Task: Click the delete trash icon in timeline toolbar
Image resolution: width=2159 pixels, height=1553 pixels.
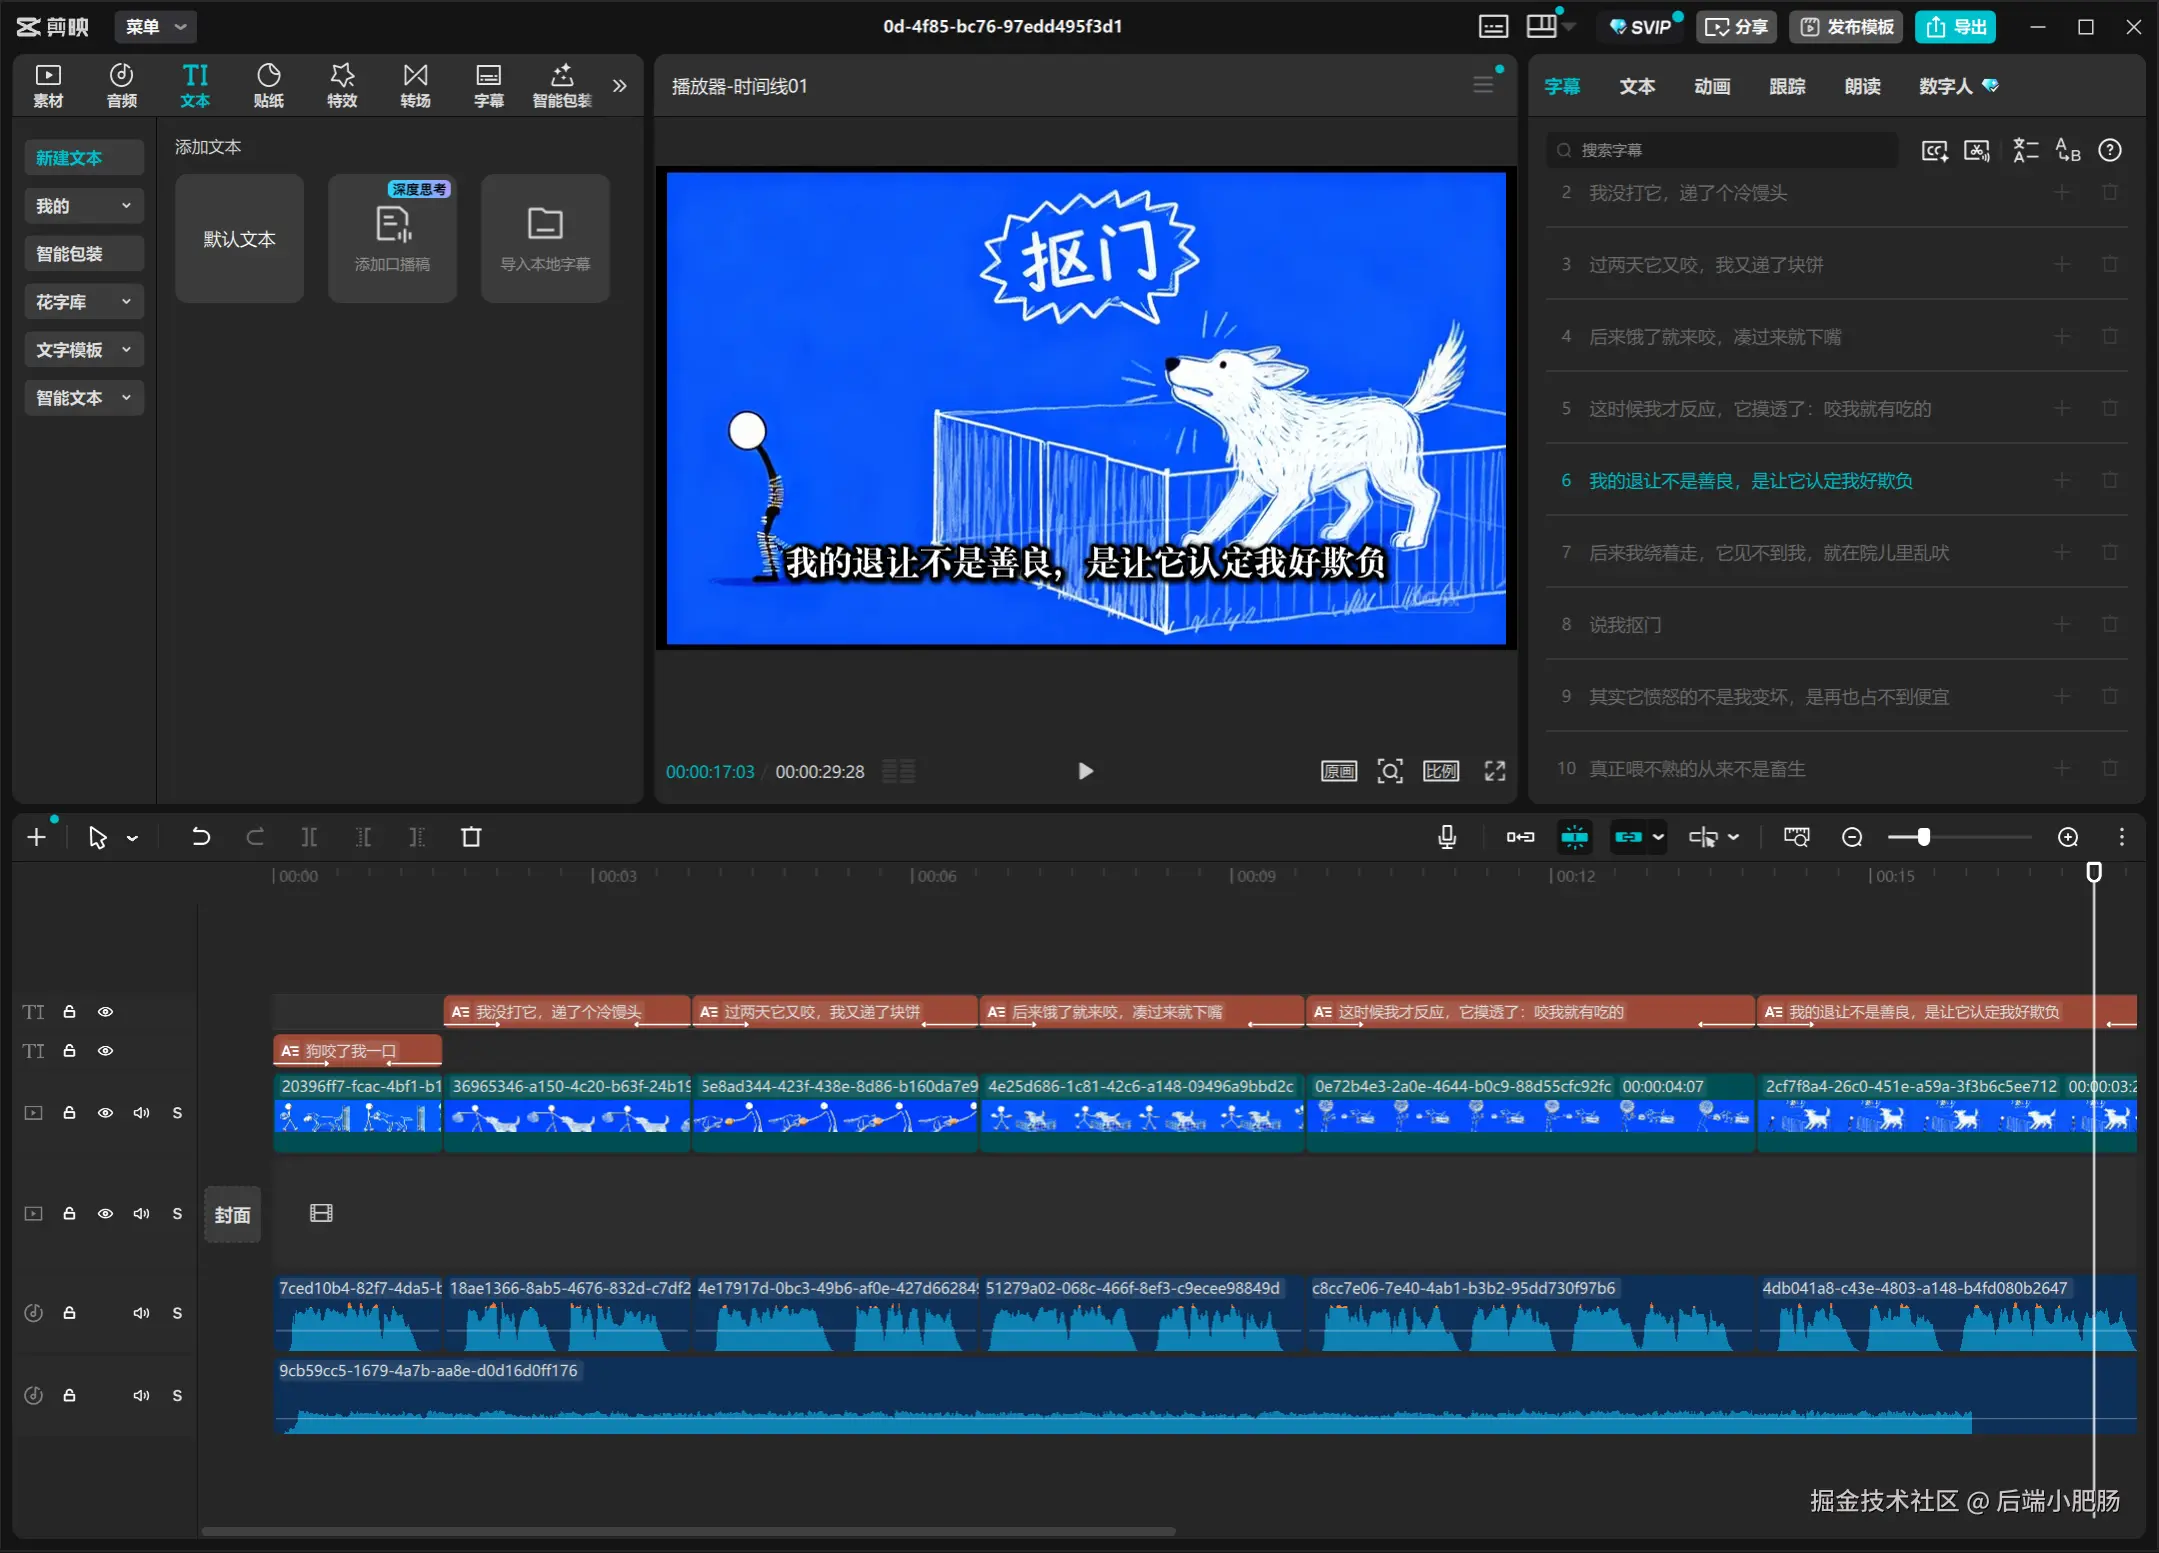Action: click(471, 837)
